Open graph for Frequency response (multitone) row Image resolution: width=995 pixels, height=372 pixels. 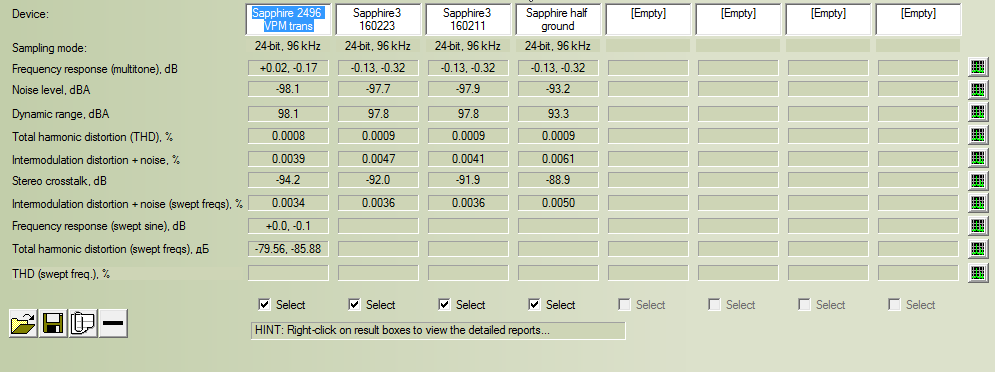[x=977, y=67]
